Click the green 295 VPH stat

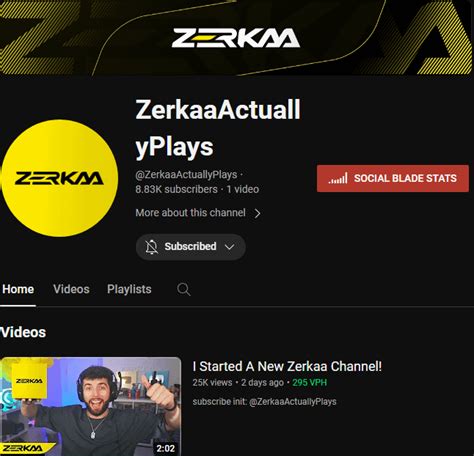310,382
